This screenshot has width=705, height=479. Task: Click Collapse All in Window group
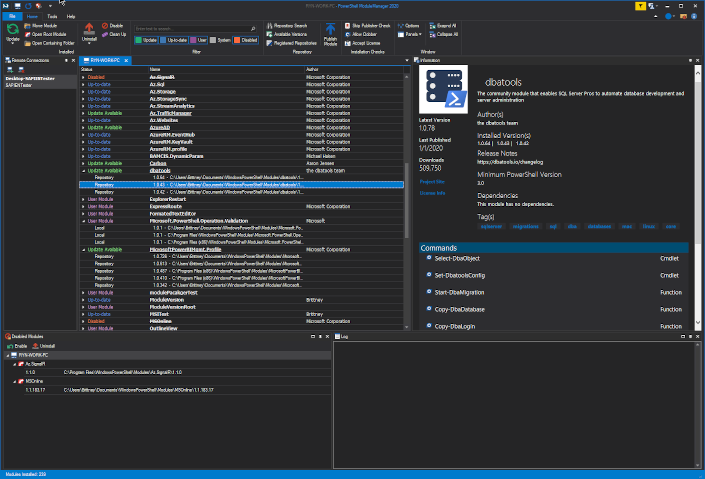443,34
